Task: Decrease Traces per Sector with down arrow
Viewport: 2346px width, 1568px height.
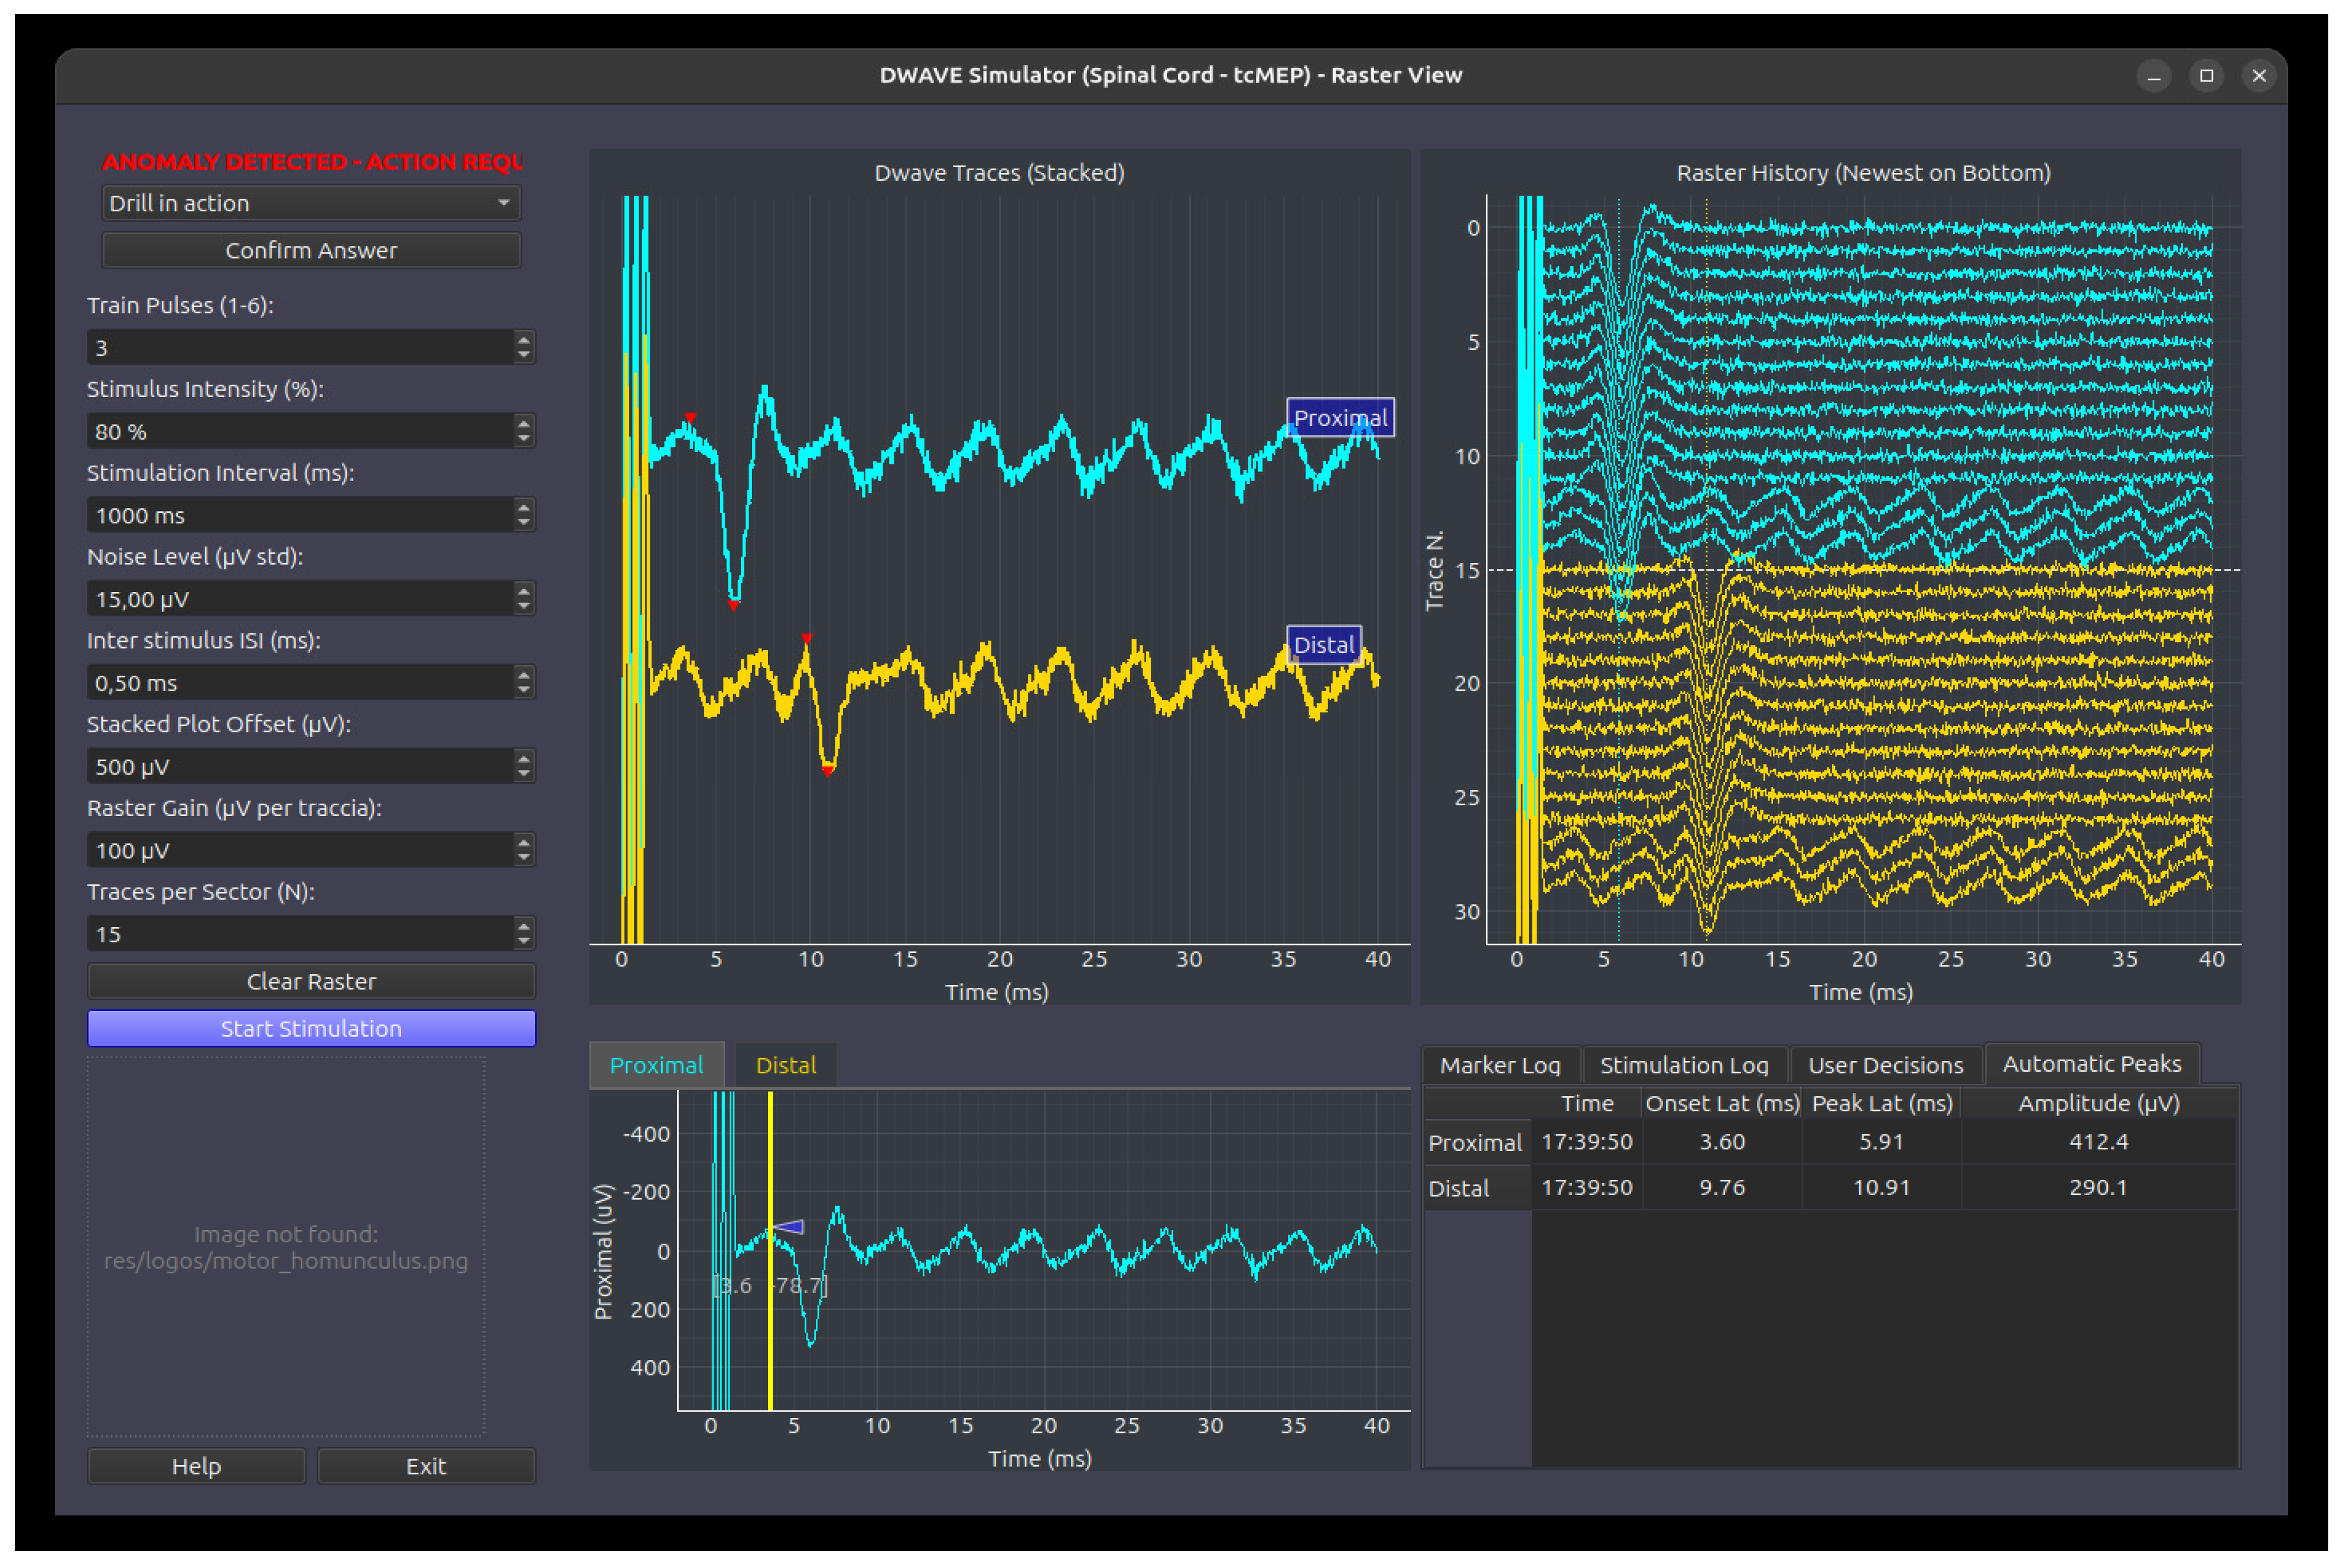Action: coord(524,942)
